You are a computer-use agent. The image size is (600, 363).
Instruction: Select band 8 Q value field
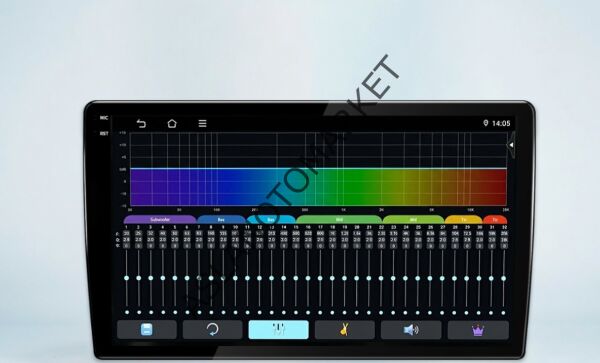[211, 239]
